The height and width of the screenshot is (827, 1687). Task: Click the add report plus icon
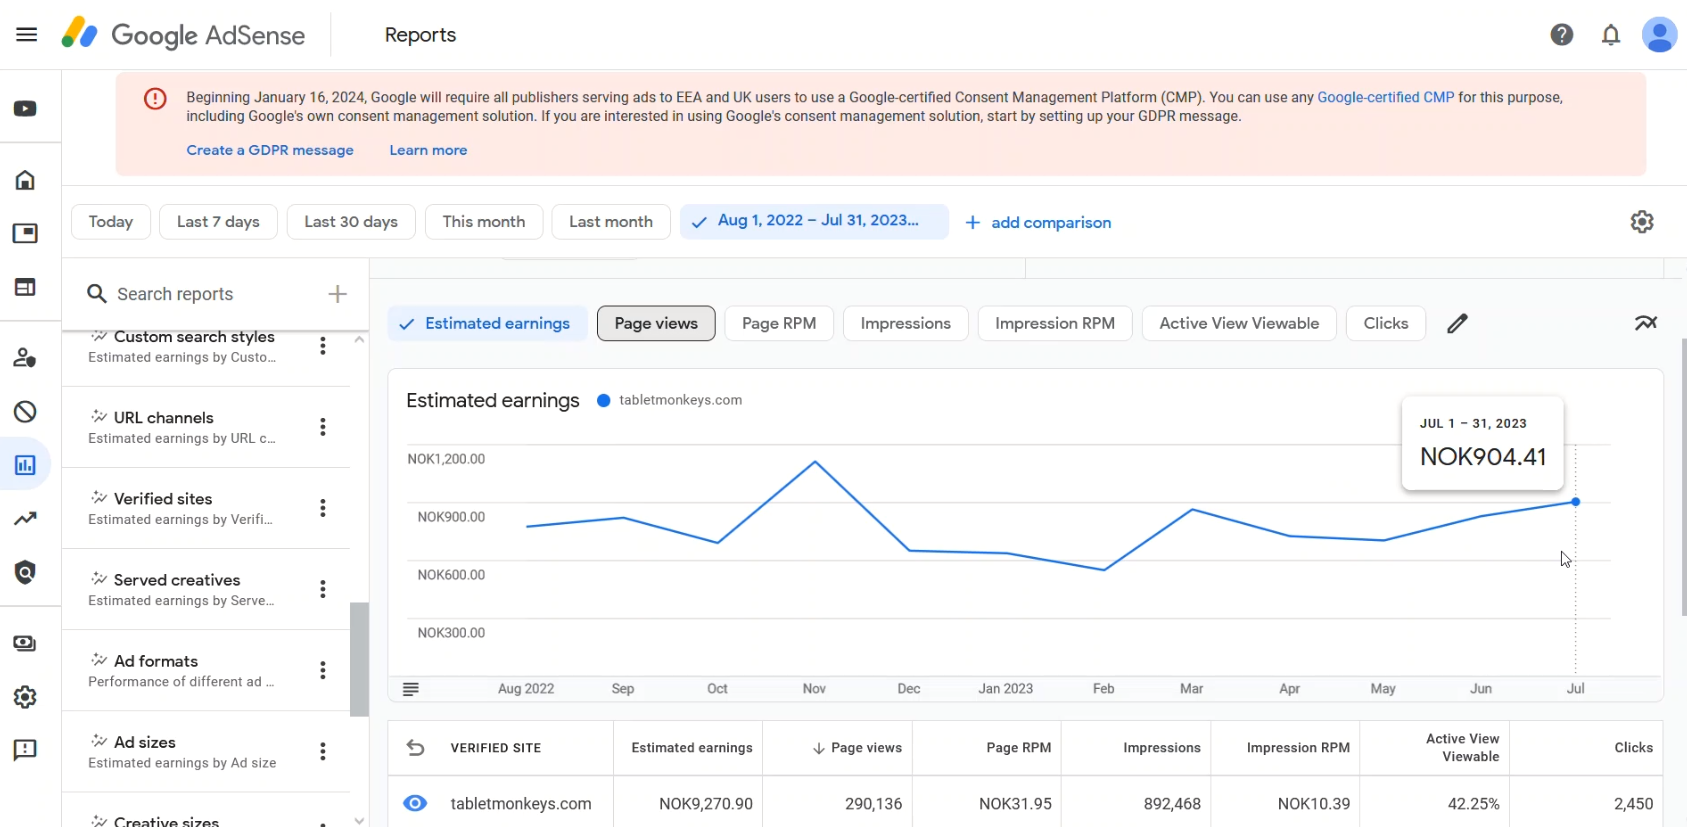coord(338,294)
